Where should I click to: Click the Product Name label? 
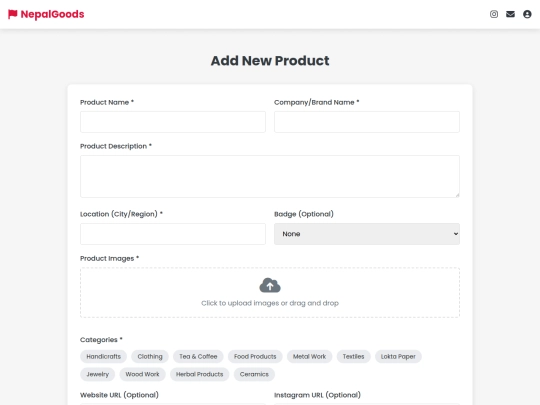[107, 102]
